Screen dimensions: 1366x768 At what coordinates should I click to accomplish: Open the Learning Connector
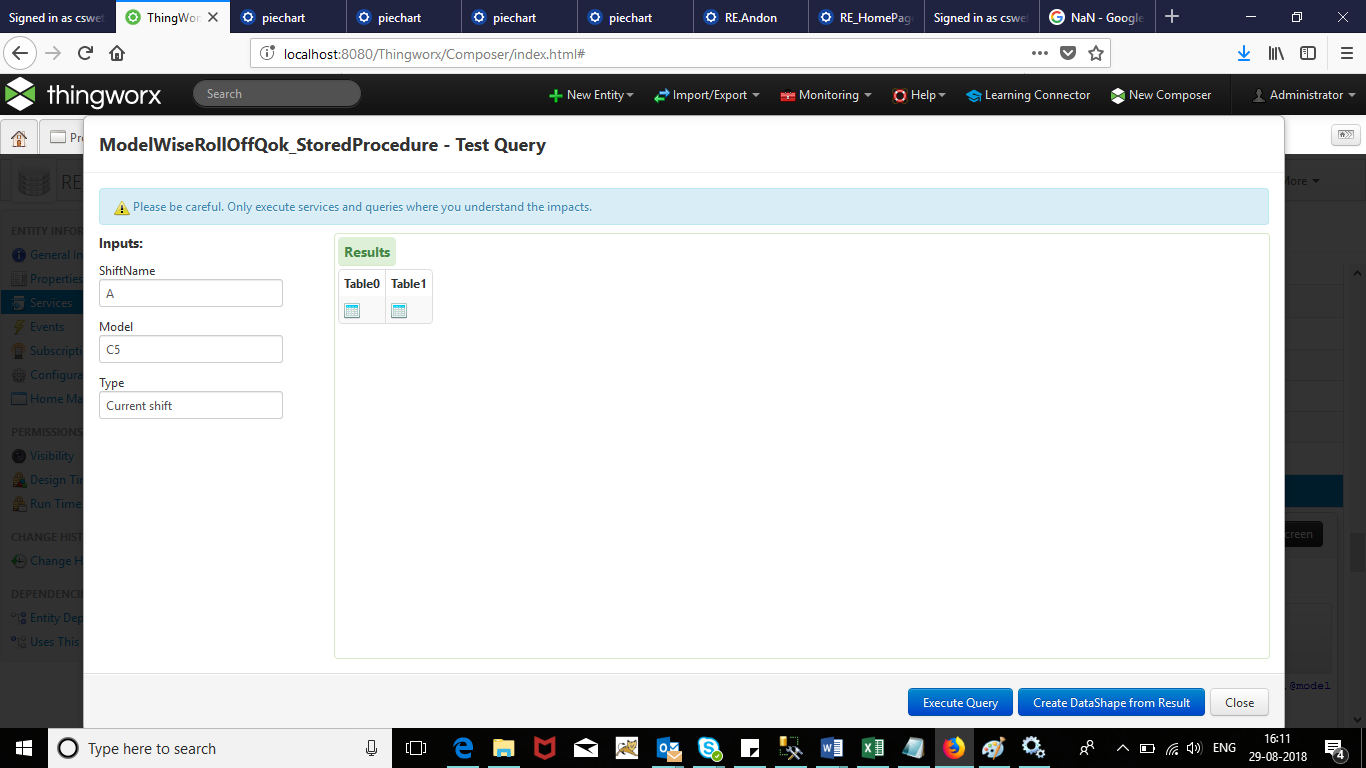coord(1028,95)
